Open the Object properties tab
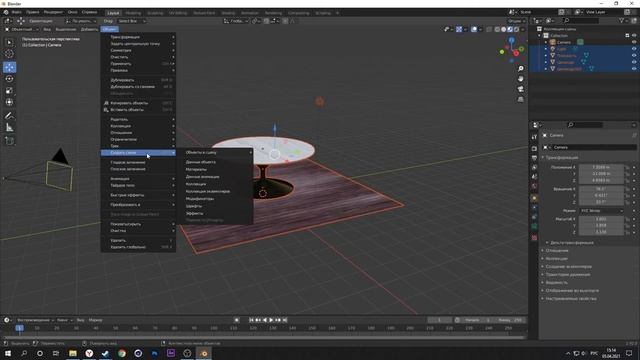Screen dimensions: 640x360 coord(534,198)
